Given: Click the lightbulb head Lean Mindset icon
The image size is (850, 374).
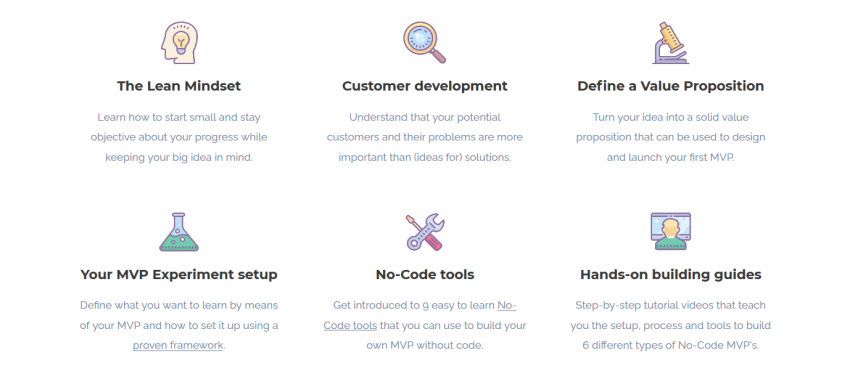Looking at the screenshot, I should pos(179,43).
